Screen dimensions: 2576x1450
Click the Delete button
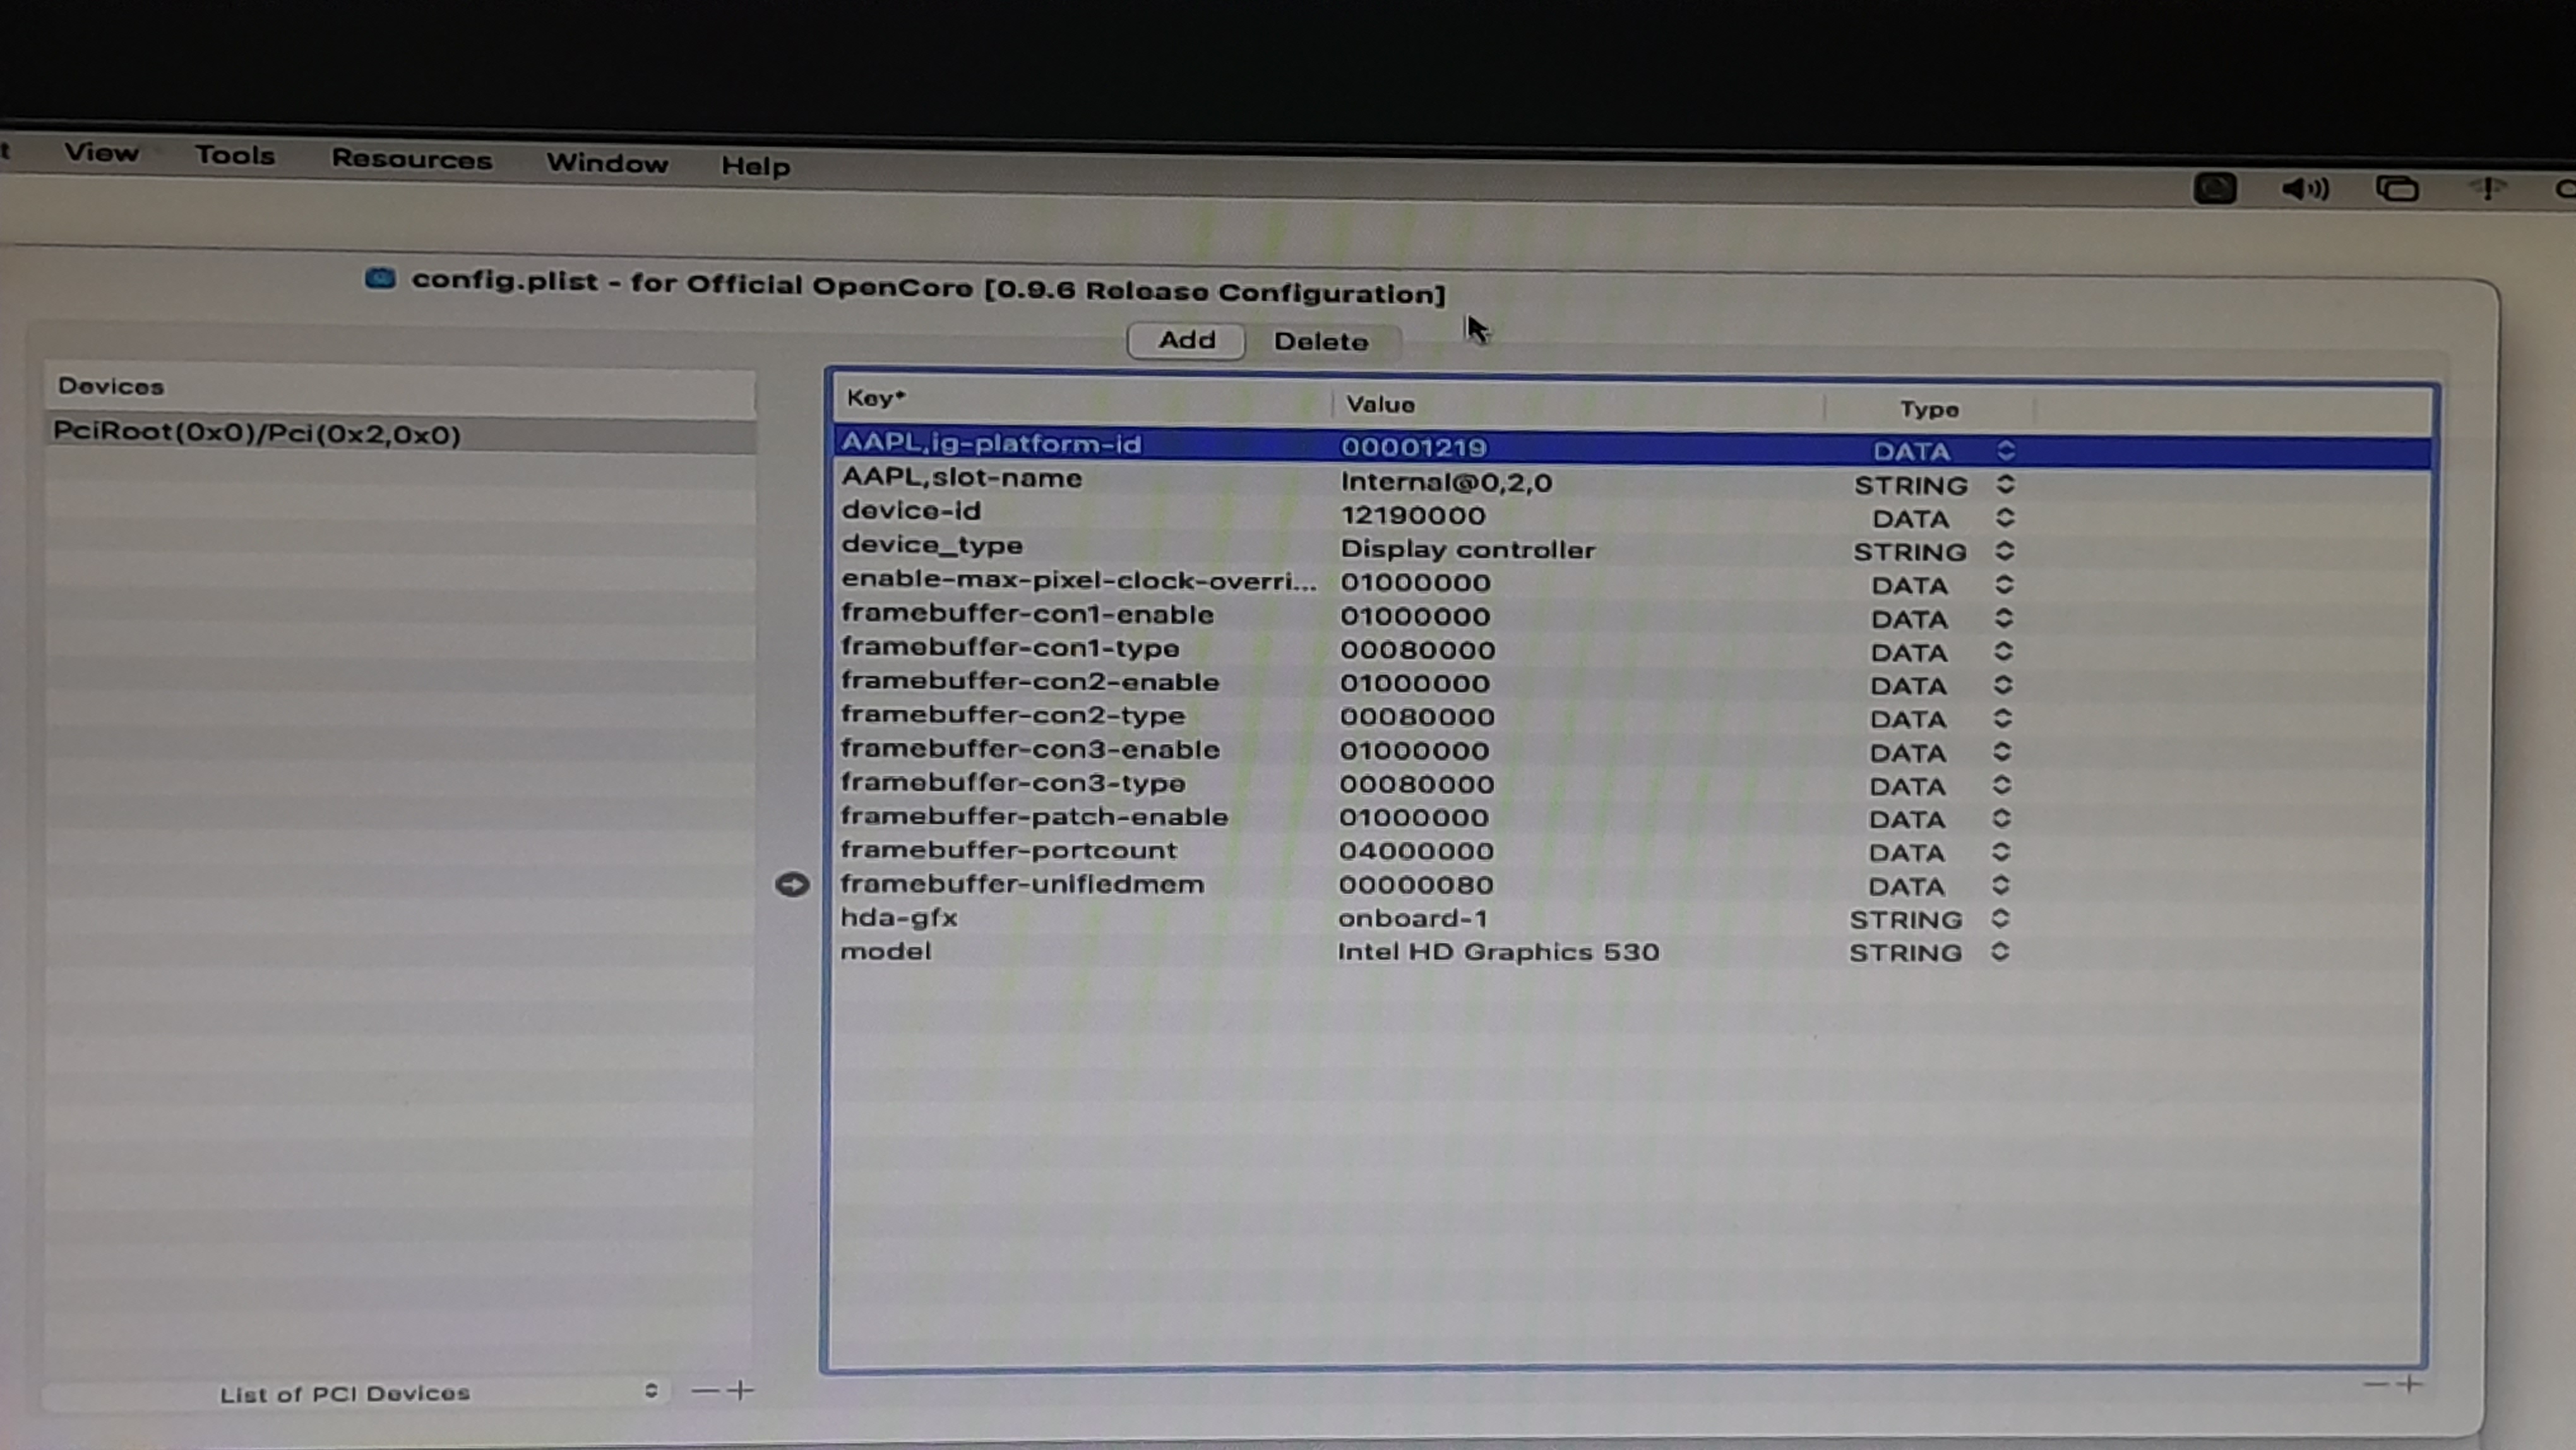tap(1320, 342)
